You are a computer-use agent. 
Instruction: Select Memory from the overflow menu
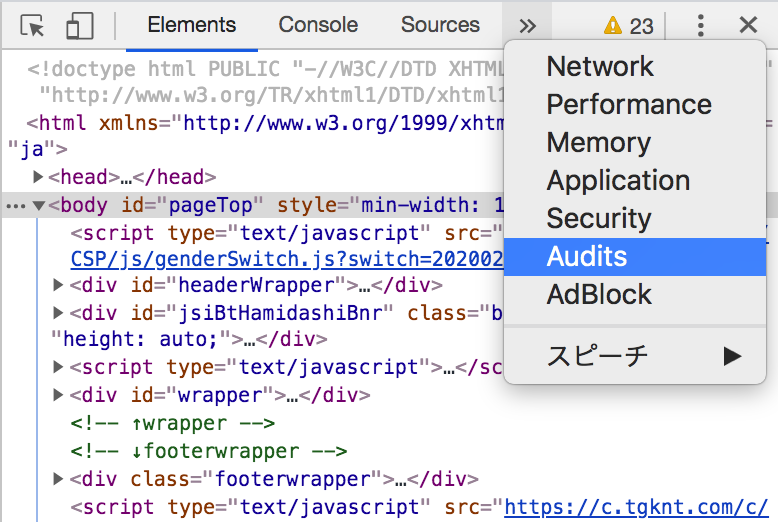(635, 142)
